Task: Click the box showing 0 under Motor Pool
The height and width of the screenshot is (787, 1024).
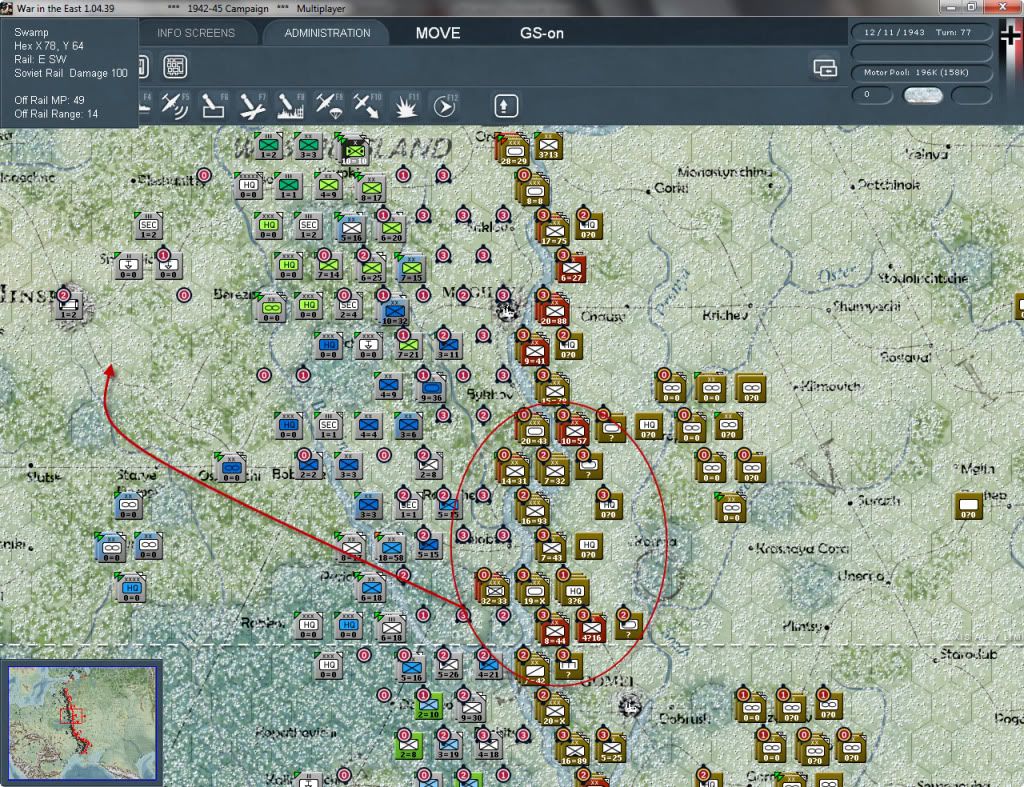Action: click(x=872, y=95)
